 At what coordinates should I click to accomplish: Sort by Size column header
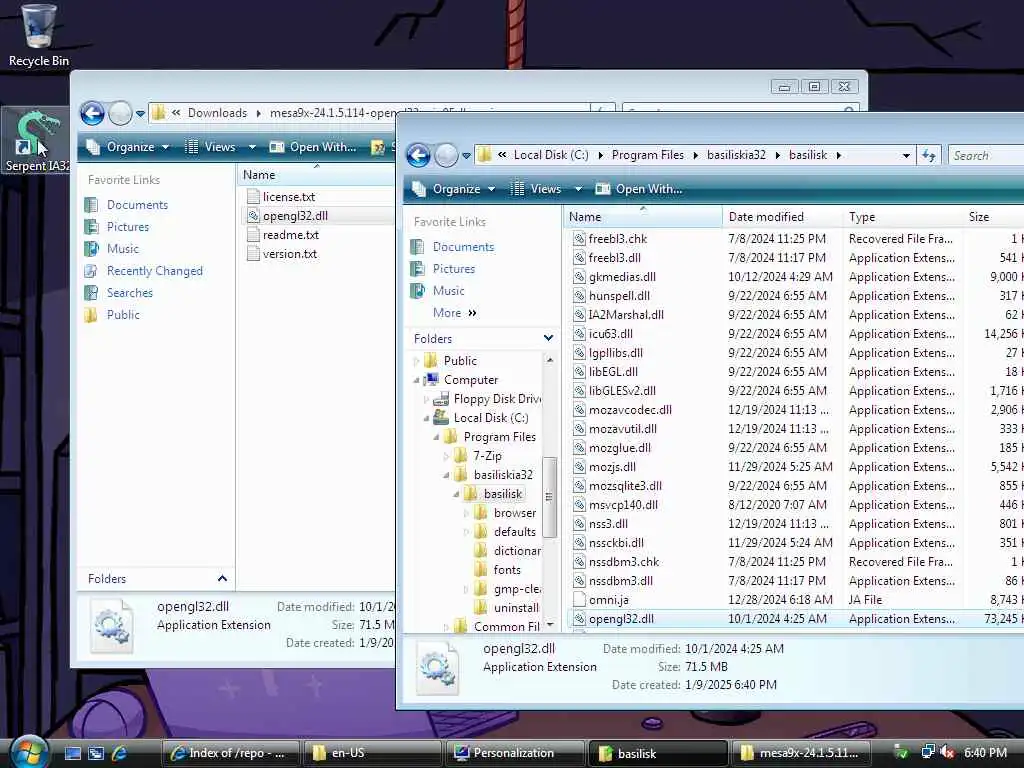(x=993, y=217)
